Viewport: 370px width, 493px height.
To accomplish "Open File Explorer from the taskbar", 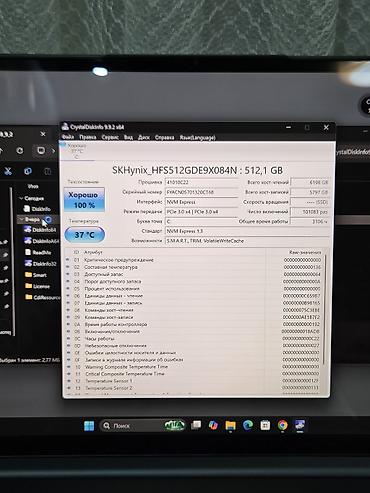I will [230, 426].
